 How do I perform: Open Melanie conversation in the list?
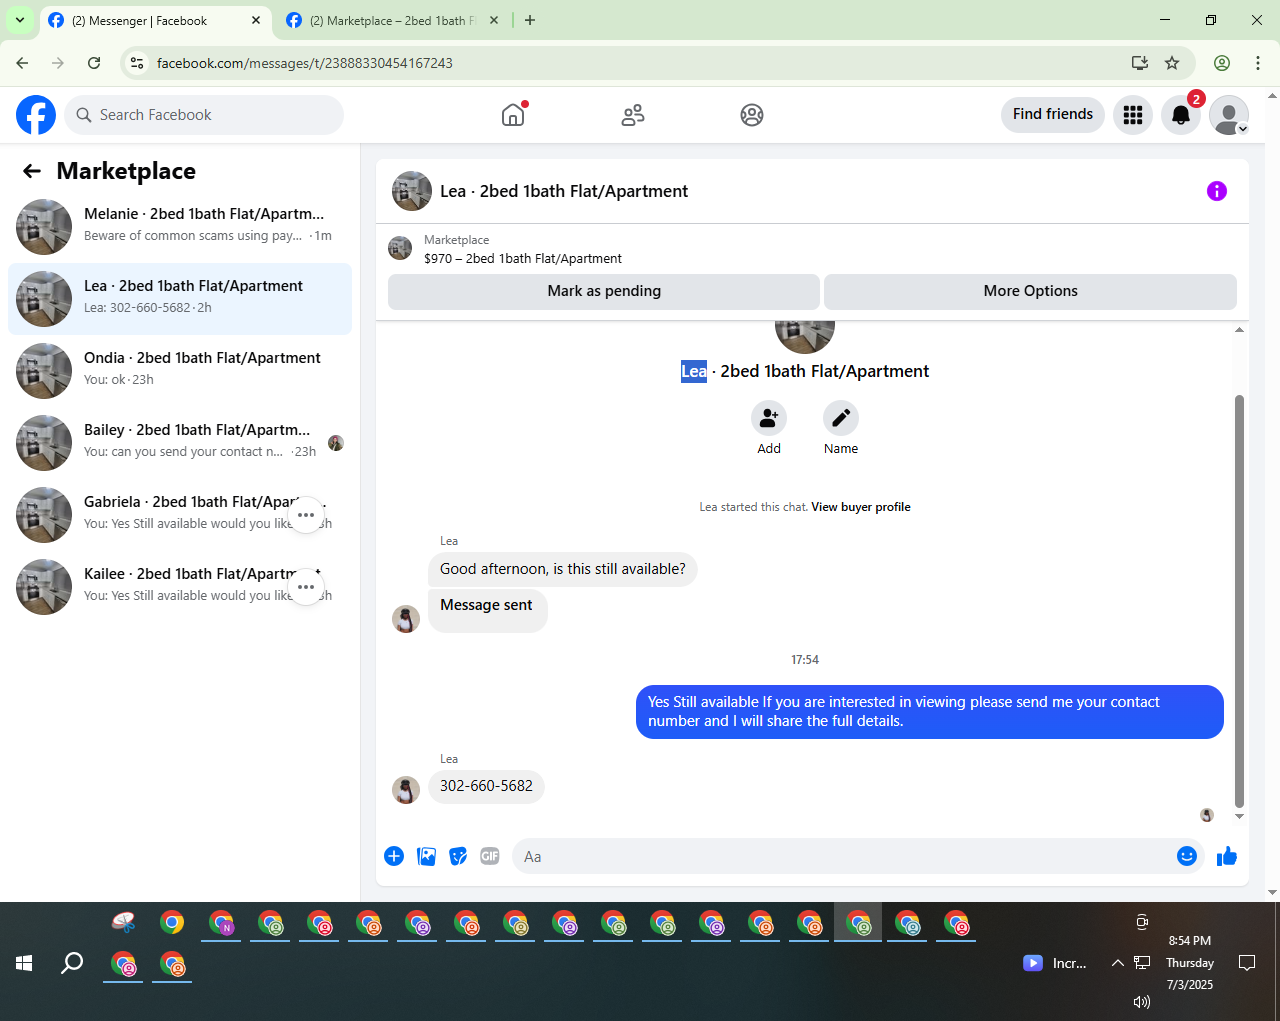[x=180, y=227]
